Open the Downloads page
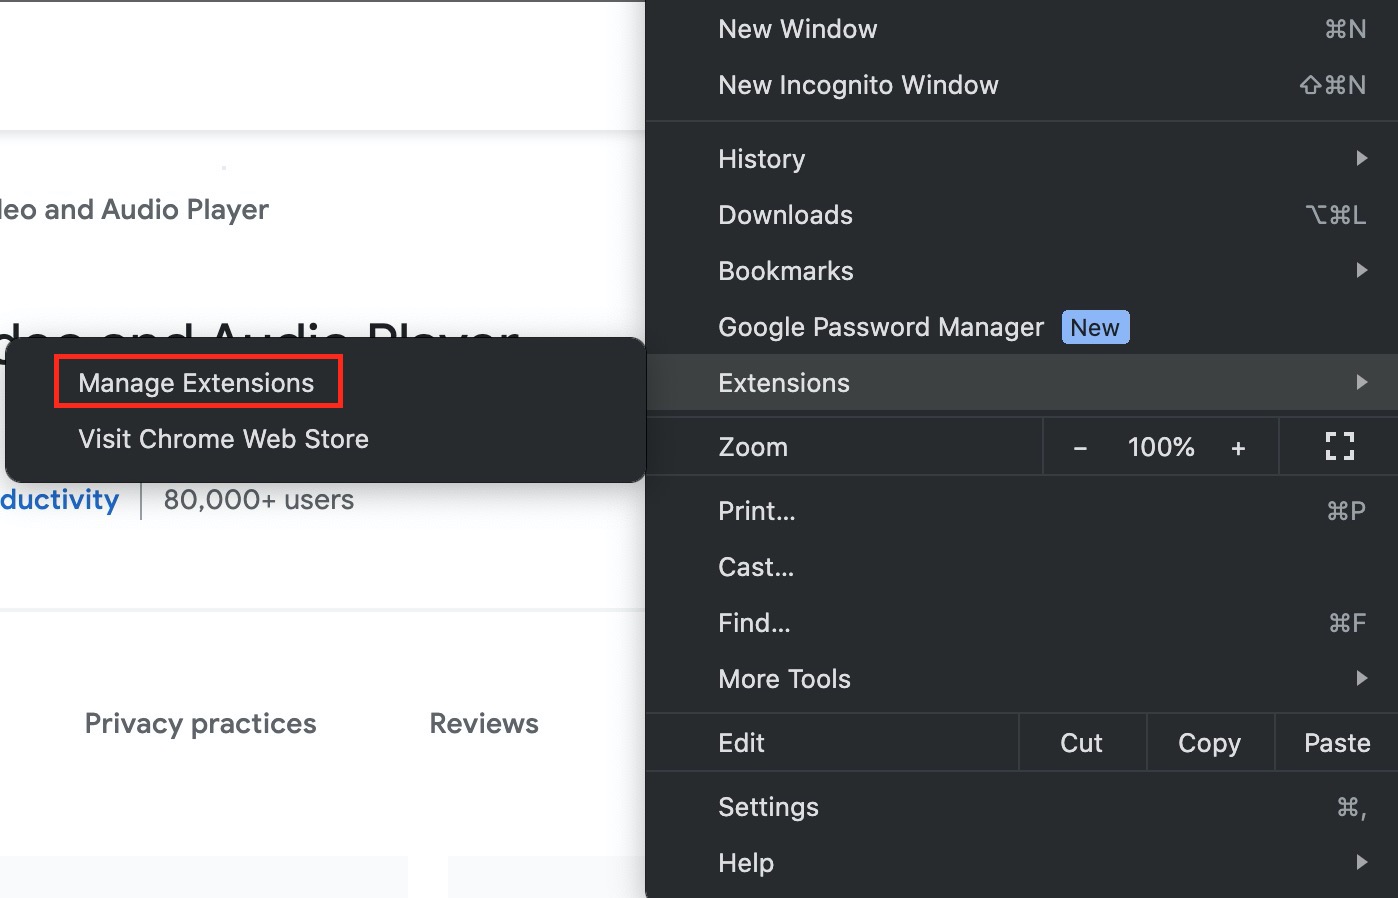The height and width of the screenshot is (898, 1398). (x=1022, y=215)
